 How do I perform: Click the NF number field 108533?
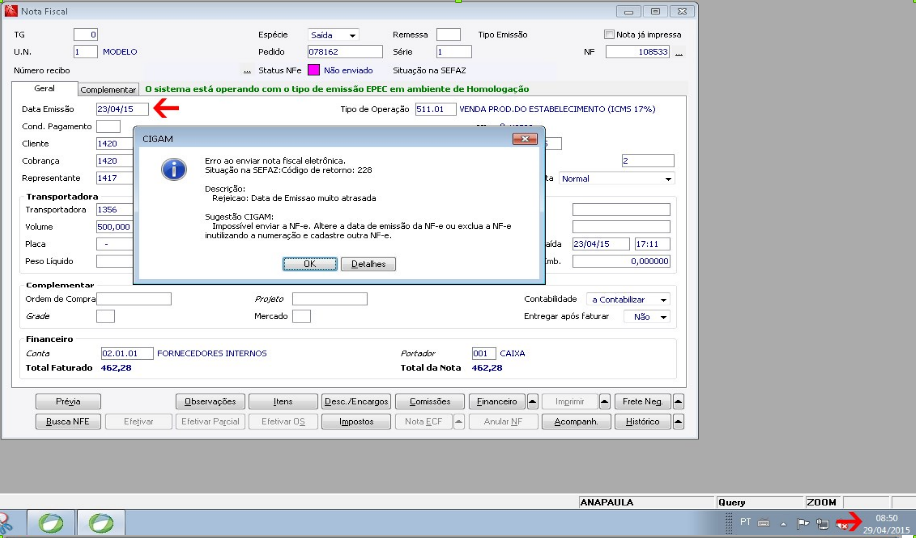(638, 52)
